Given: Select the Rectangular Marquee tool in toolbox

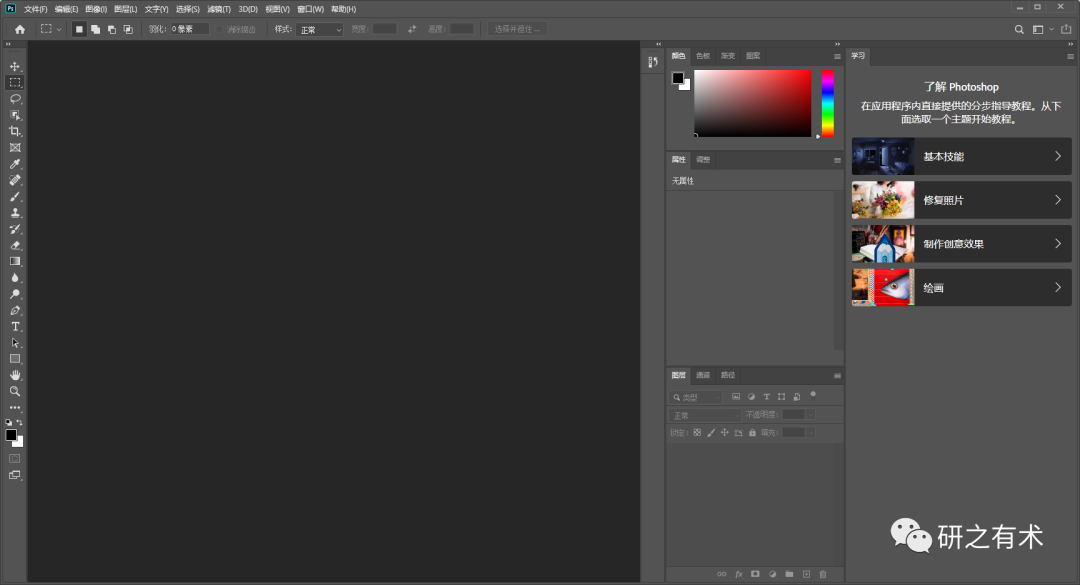Looking at the screenshot, I should point(14,83).
